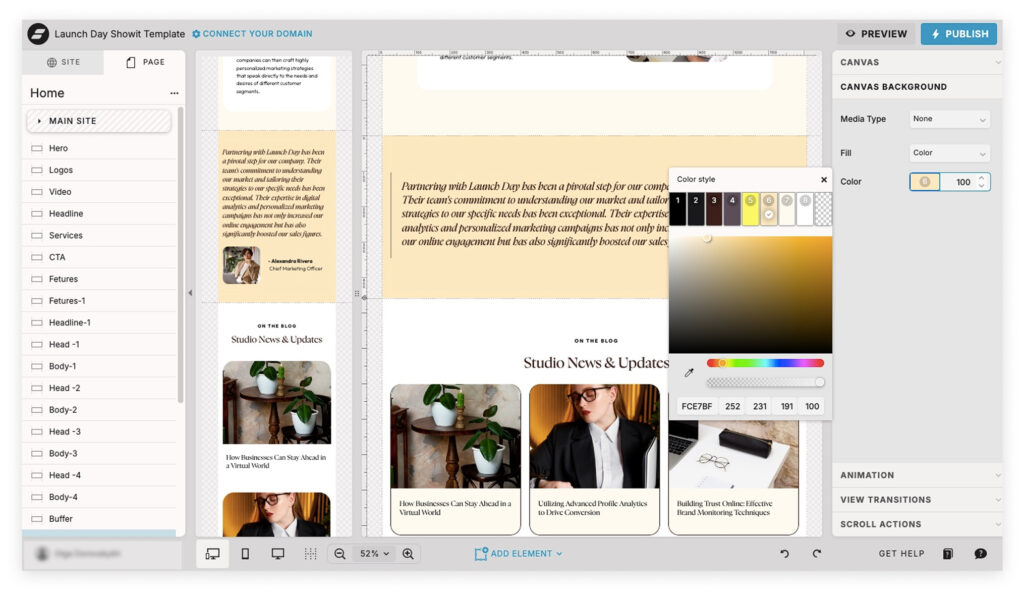This screenshot has width=1024, height=592.
Task: Click the Connect Your Domain link
Action: pyautogui.click(x=252, y=33)
